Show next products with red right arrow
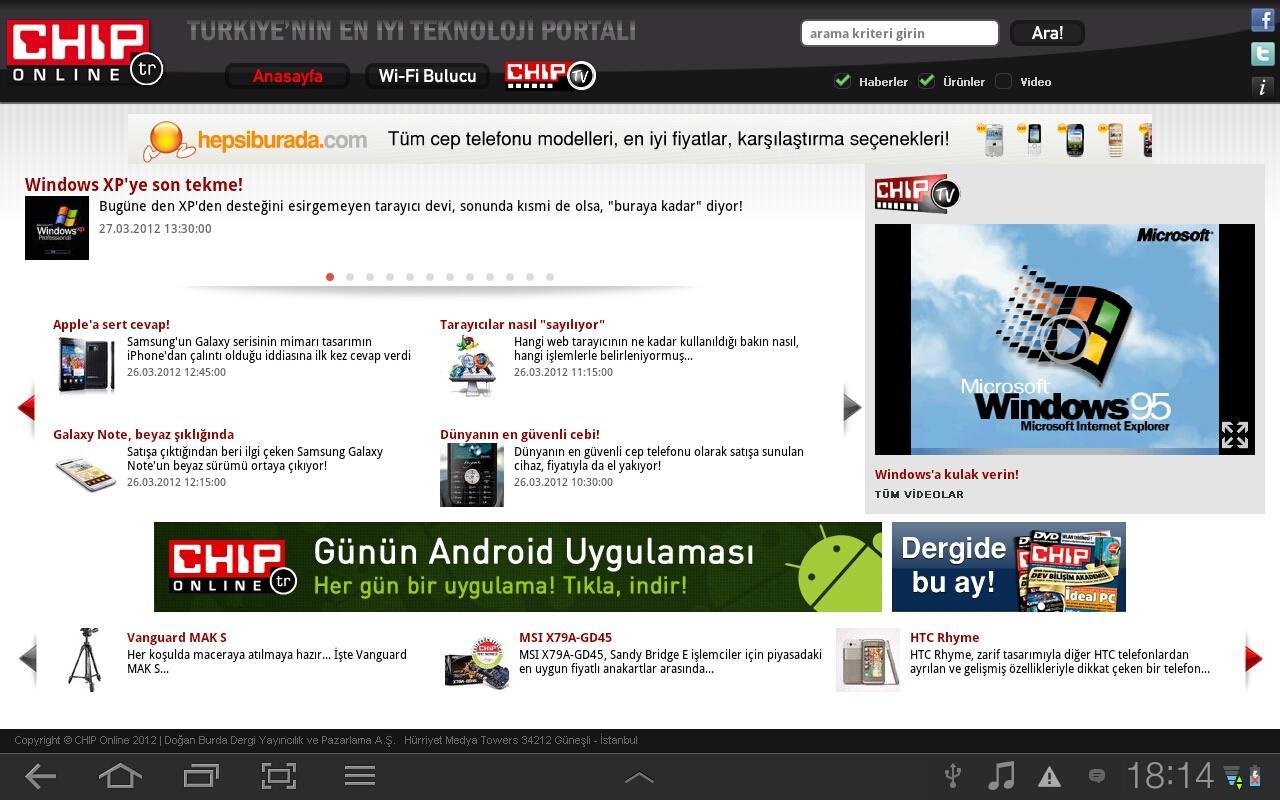Viewport: 1280px width, 800px height. (1254, 658)
